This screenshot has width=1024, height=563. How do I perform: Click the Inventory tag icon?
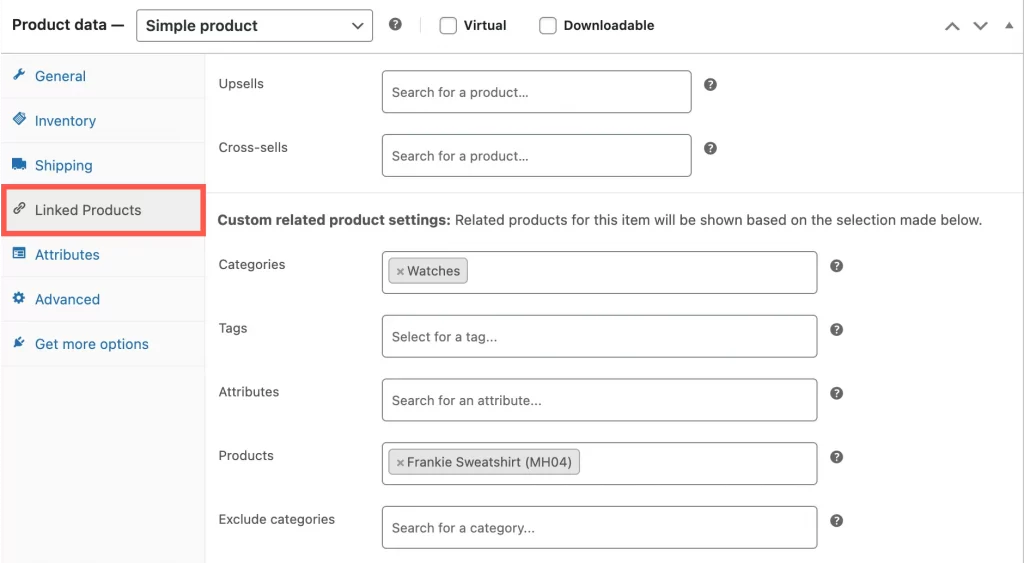[x=19, y=119]
